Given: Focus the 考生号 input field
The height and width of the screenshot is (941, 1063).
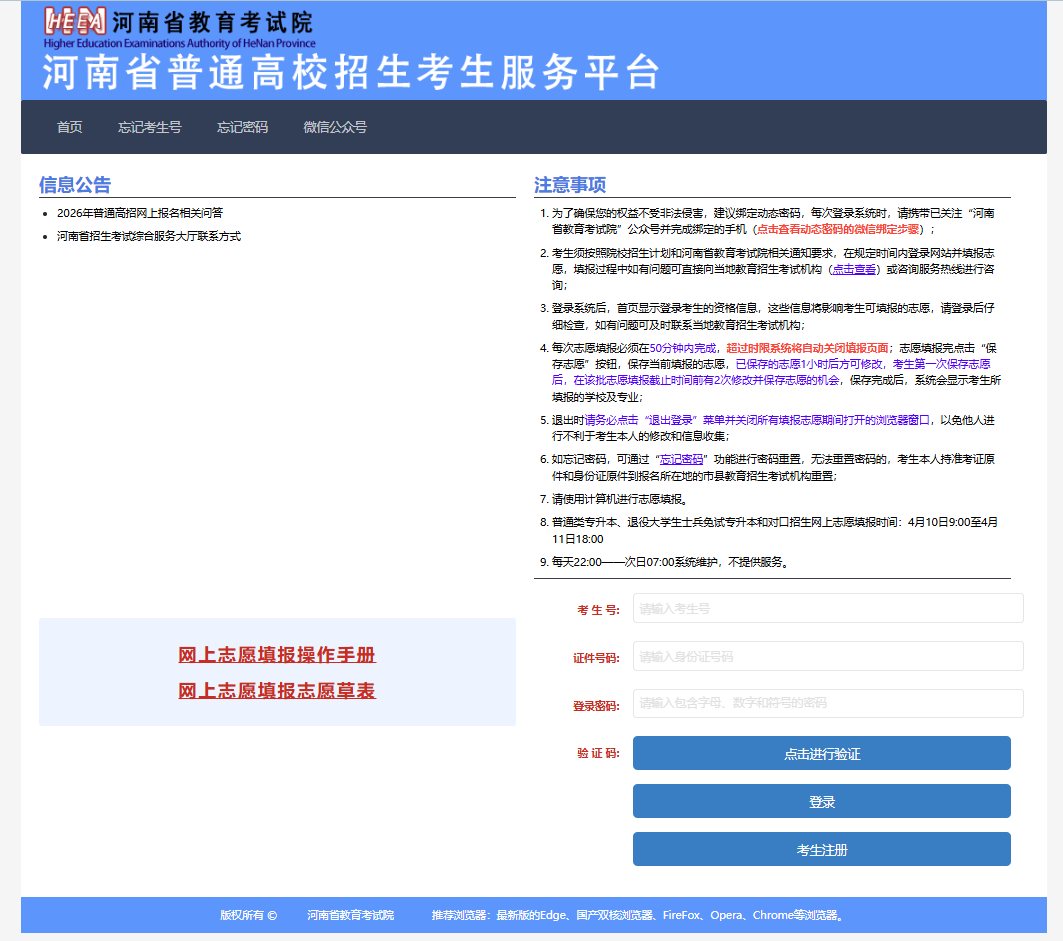Looking at the screenshot, I should tap(827, 608).
